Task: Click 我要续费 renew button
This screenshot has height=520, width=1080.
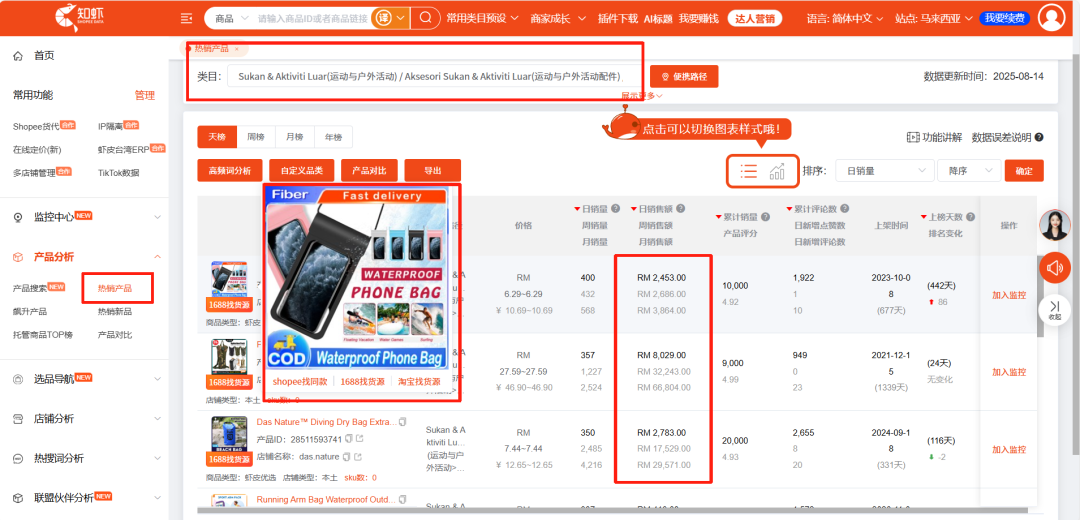Action: [1005, 19]
